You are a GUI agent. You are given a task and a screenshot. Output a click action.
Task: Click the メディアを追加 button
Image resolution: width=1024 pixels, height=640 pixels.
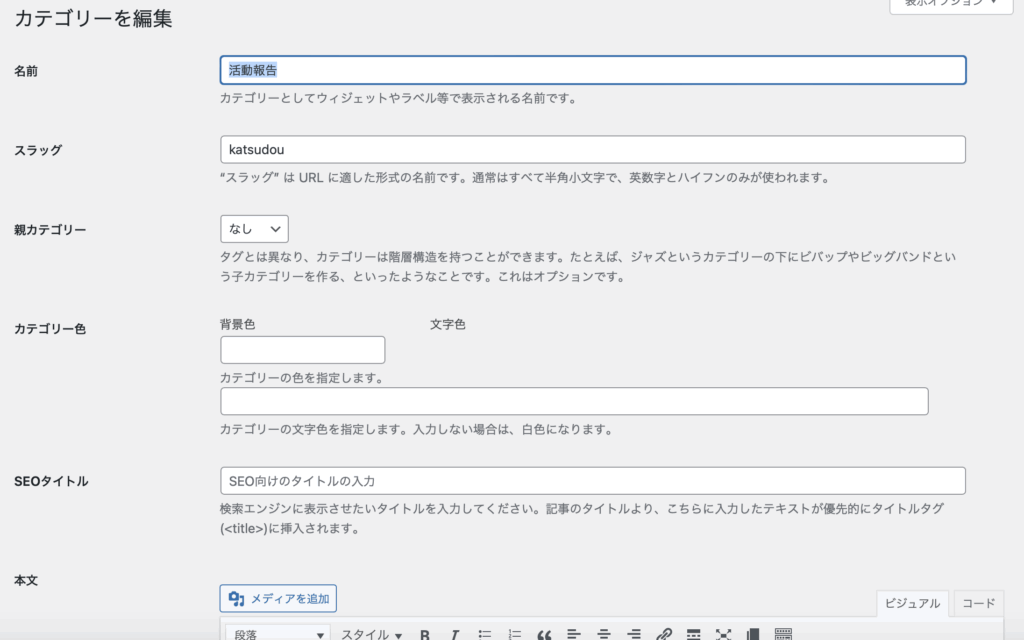[278, 598]
